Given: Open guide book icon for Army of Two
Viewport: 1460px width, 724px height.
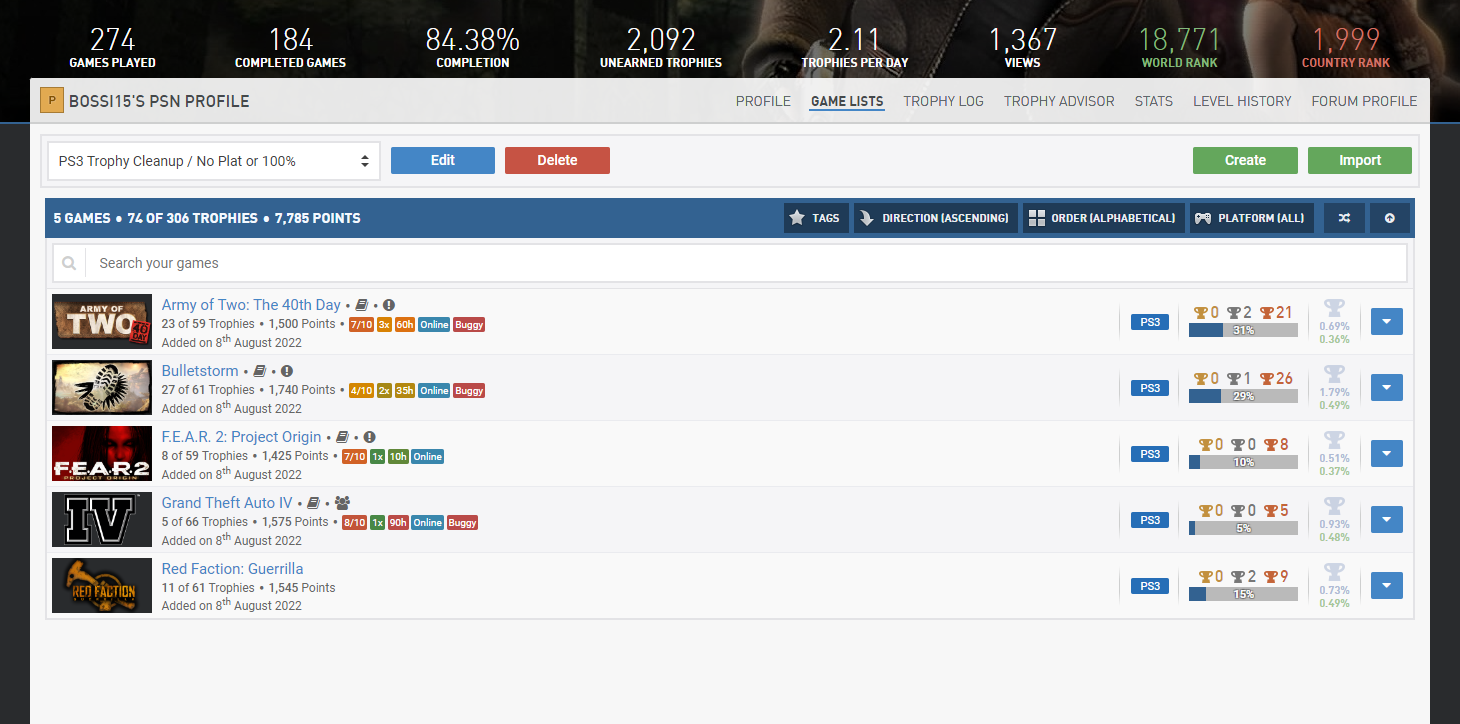Looking at the screenshot, I should click(362, 305).
